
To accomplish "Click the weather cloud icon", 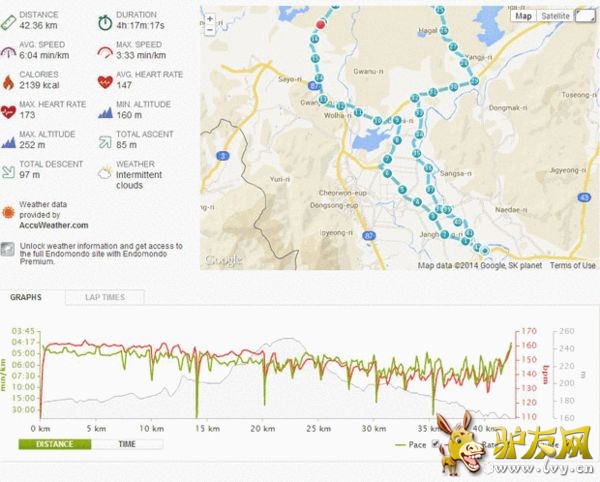I will point(105,170).
